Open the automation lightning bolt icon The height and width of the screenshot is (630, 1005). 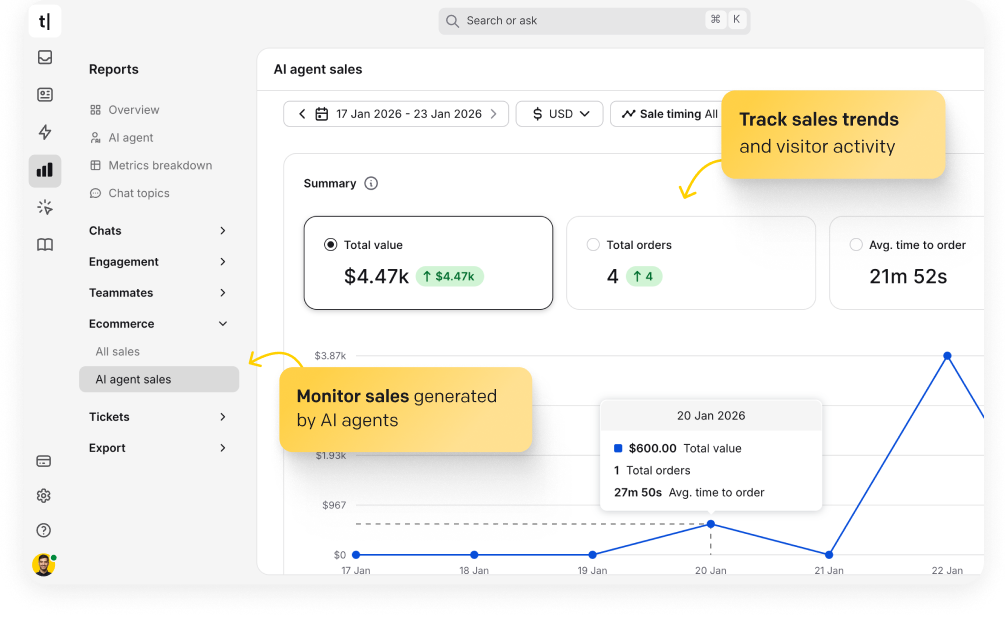pyautogui.click(x=44, y=132)
